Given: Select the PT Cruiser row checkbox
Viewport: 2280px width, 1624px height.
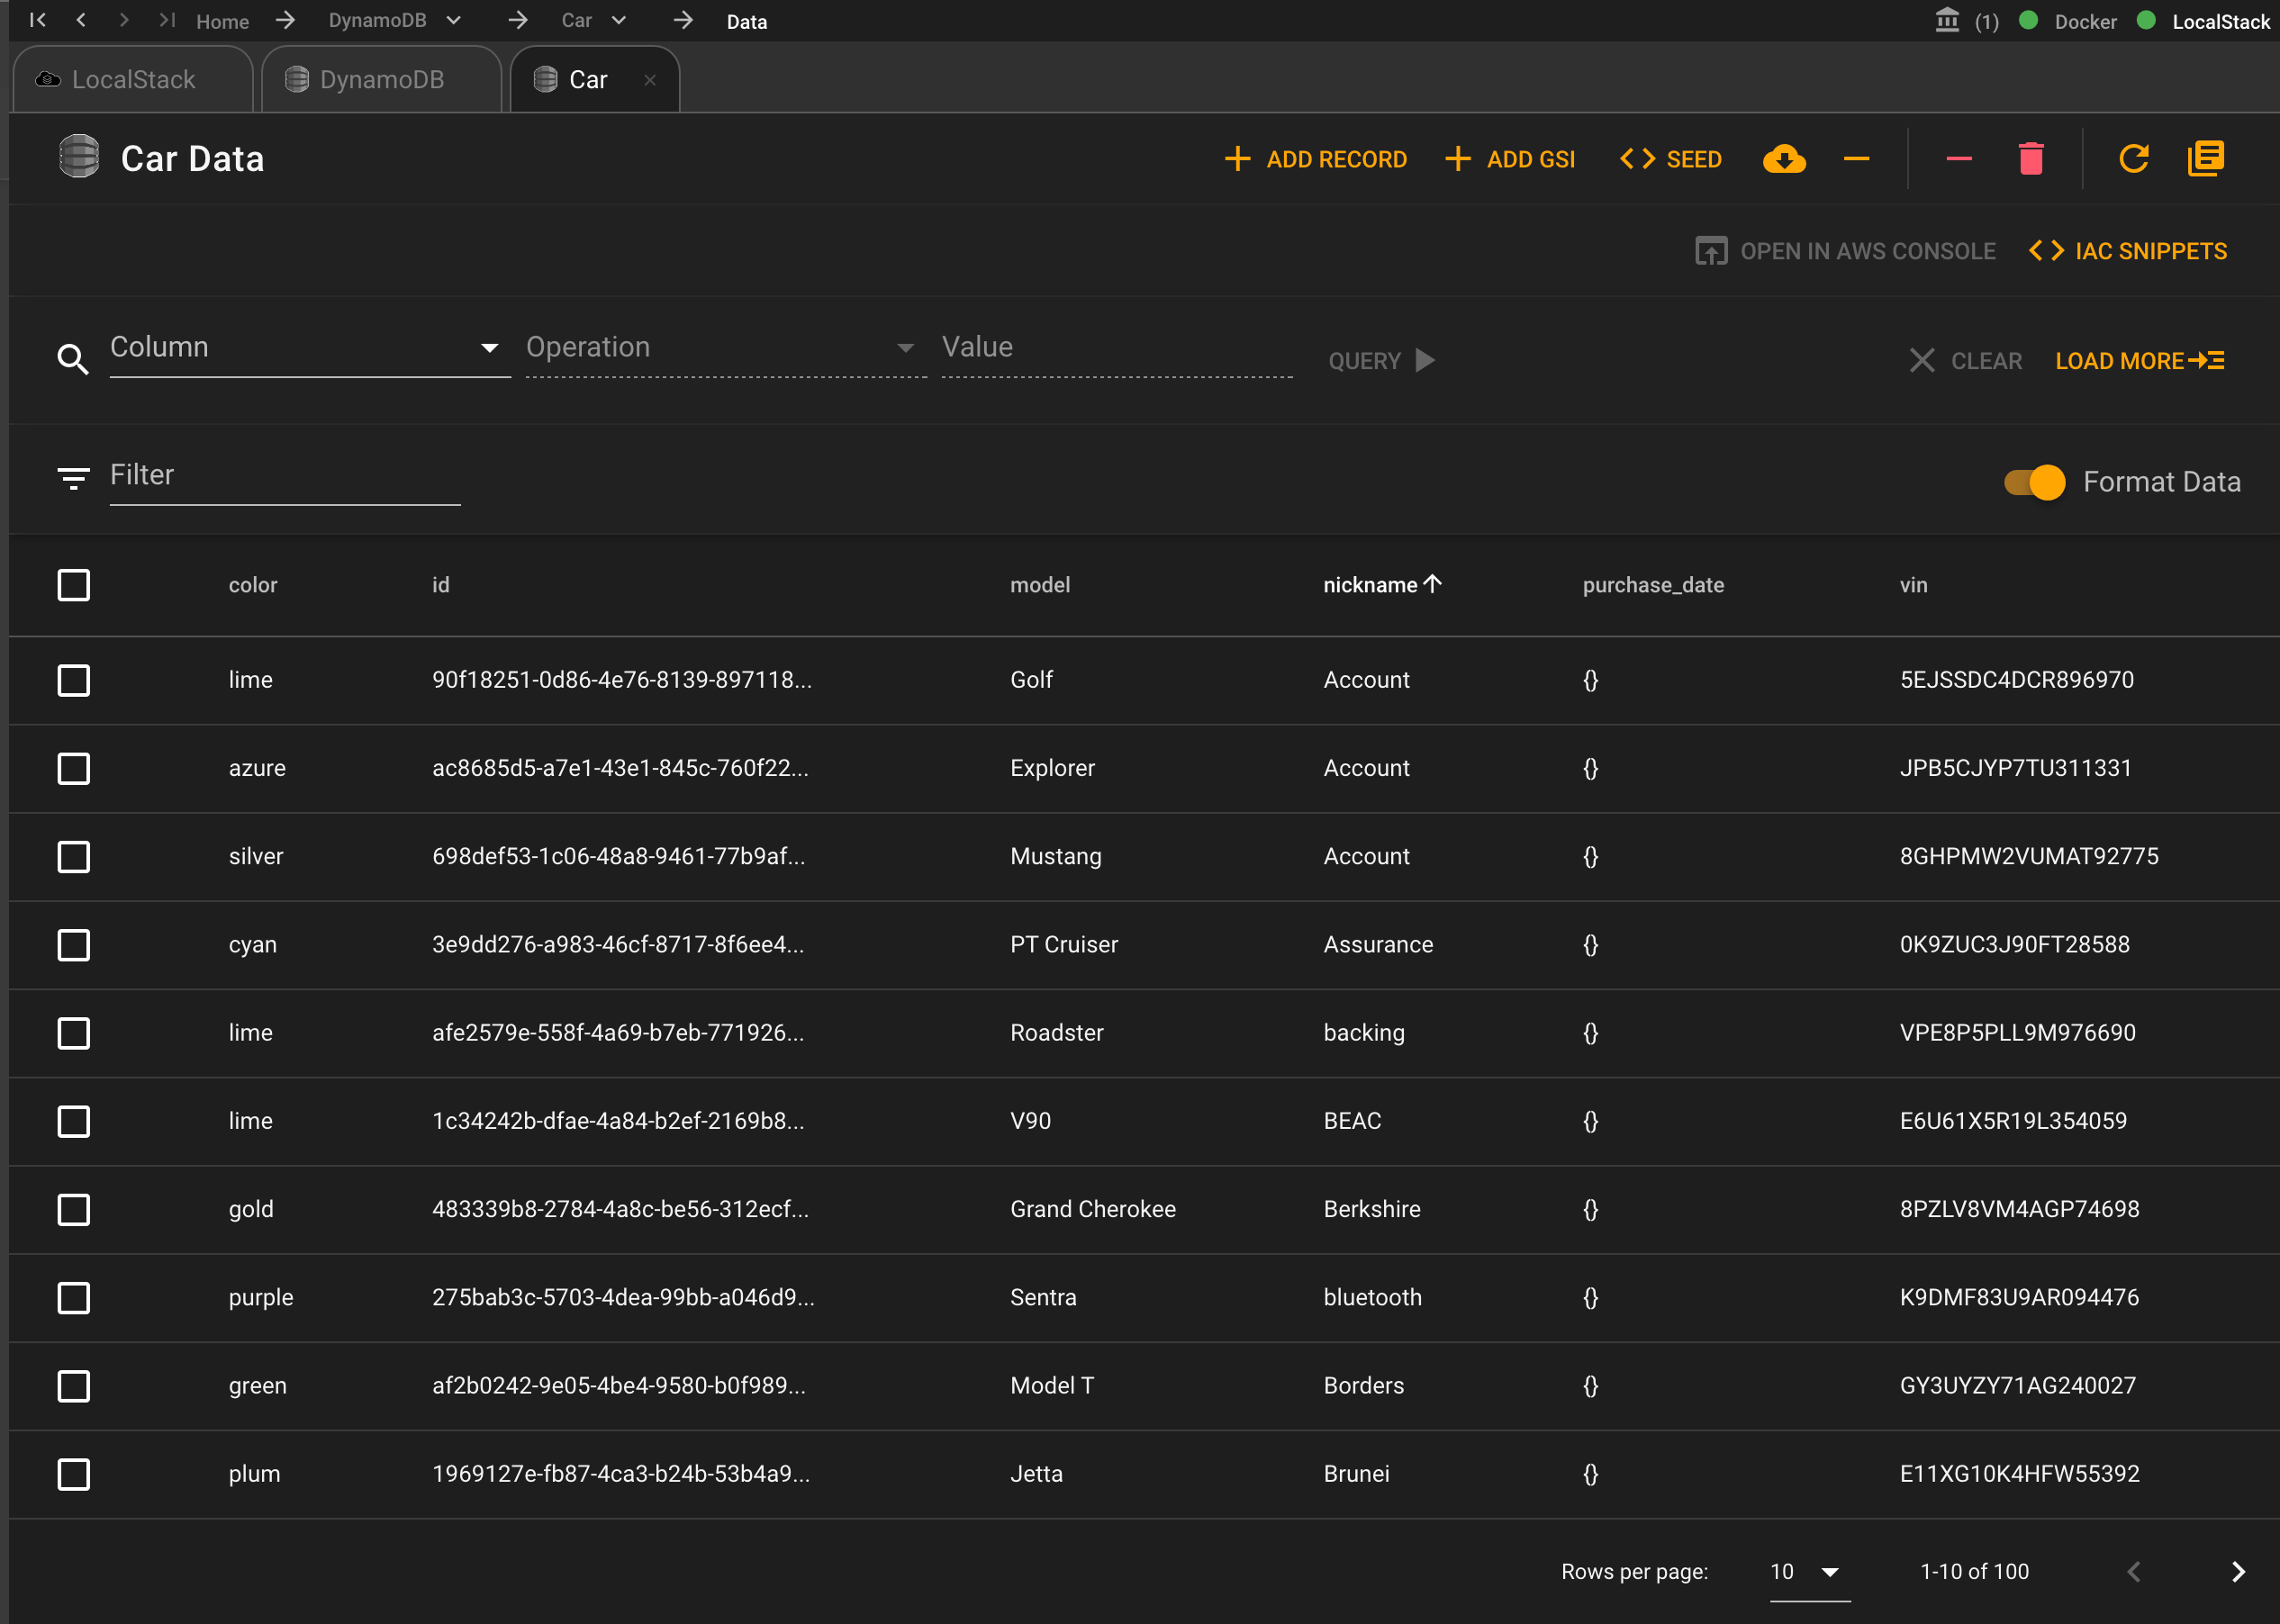Looking at the screenshot, I should tap(73, 945).
